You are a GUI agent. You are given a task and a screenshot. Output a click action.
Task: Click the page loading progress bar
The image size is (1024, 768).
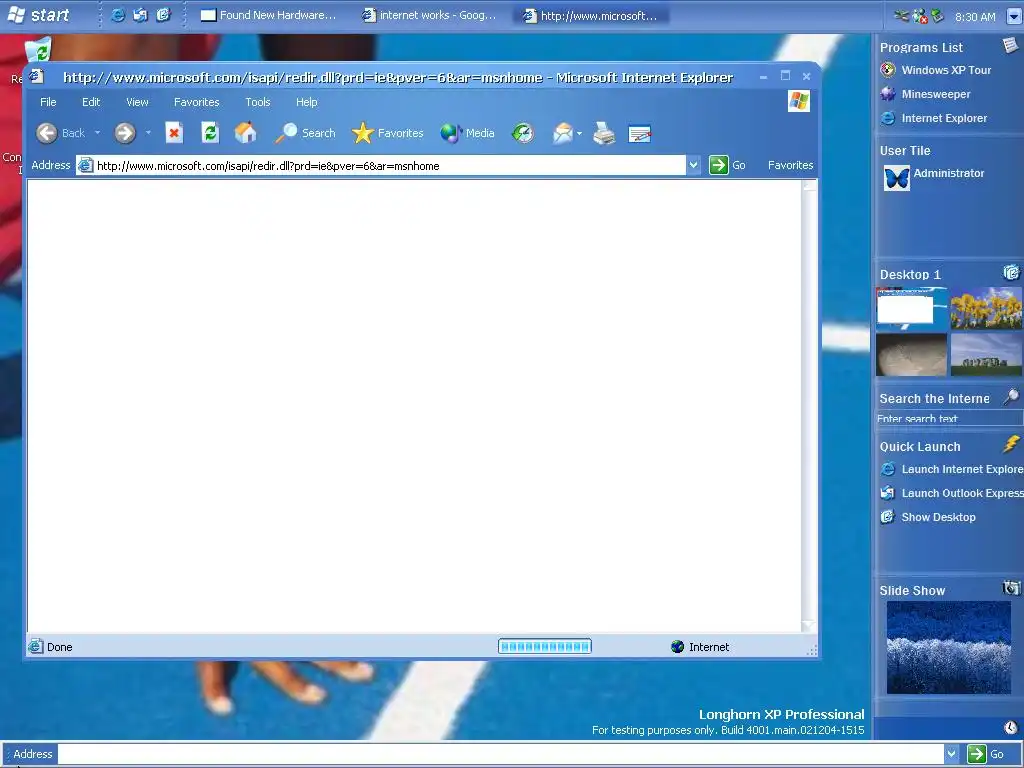coord(545,647)
